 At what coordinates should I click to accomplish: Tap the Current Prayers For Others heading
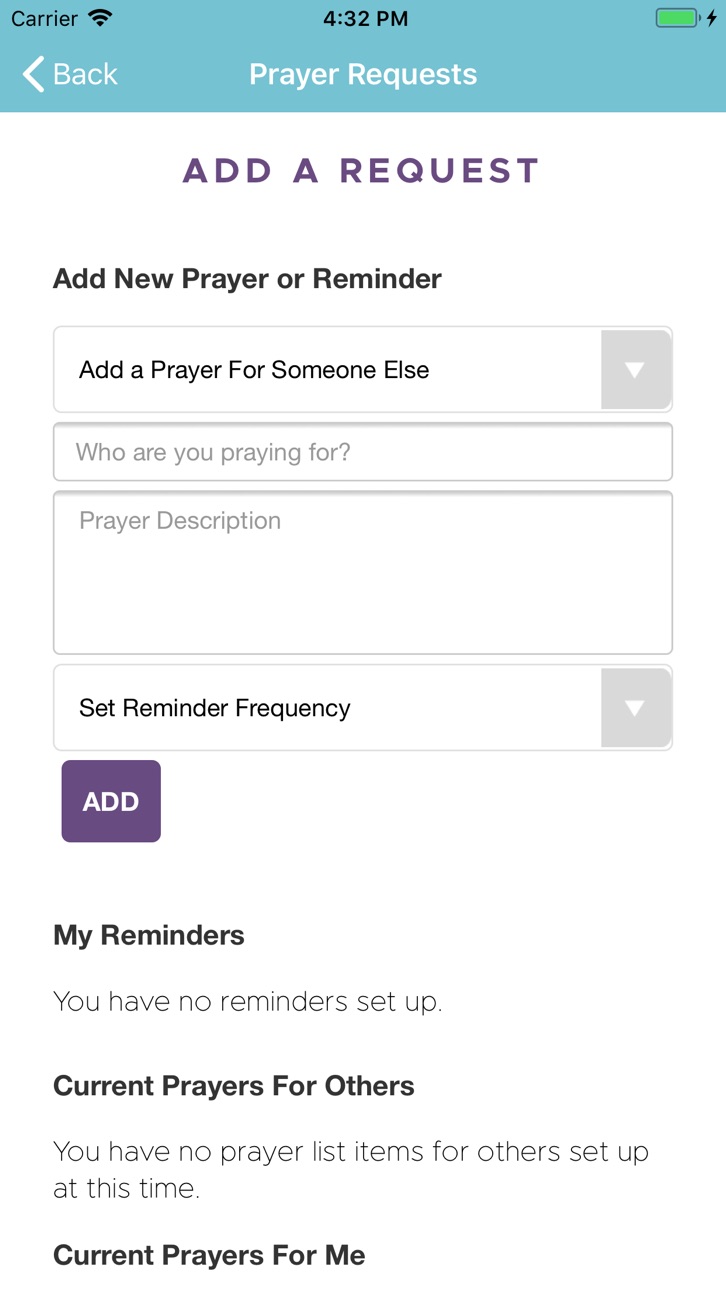click(x=234, y=1086)
